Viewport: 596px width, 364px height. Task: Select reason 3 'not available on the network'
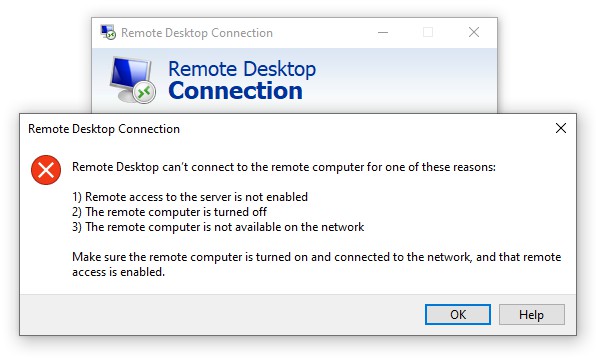pyautogui.click(x=218, y=227)
